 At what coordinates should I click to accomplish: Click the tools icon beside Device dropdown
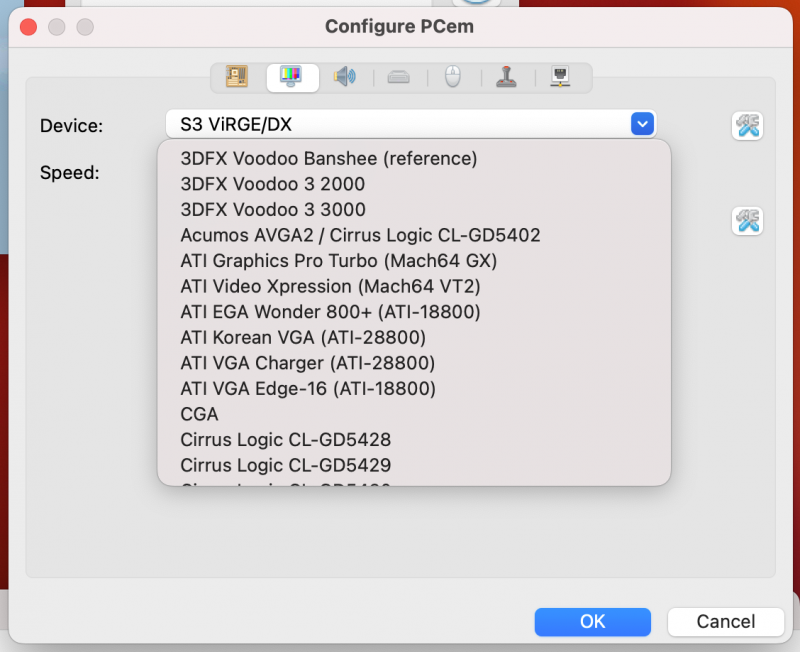(x=748, y=125)
